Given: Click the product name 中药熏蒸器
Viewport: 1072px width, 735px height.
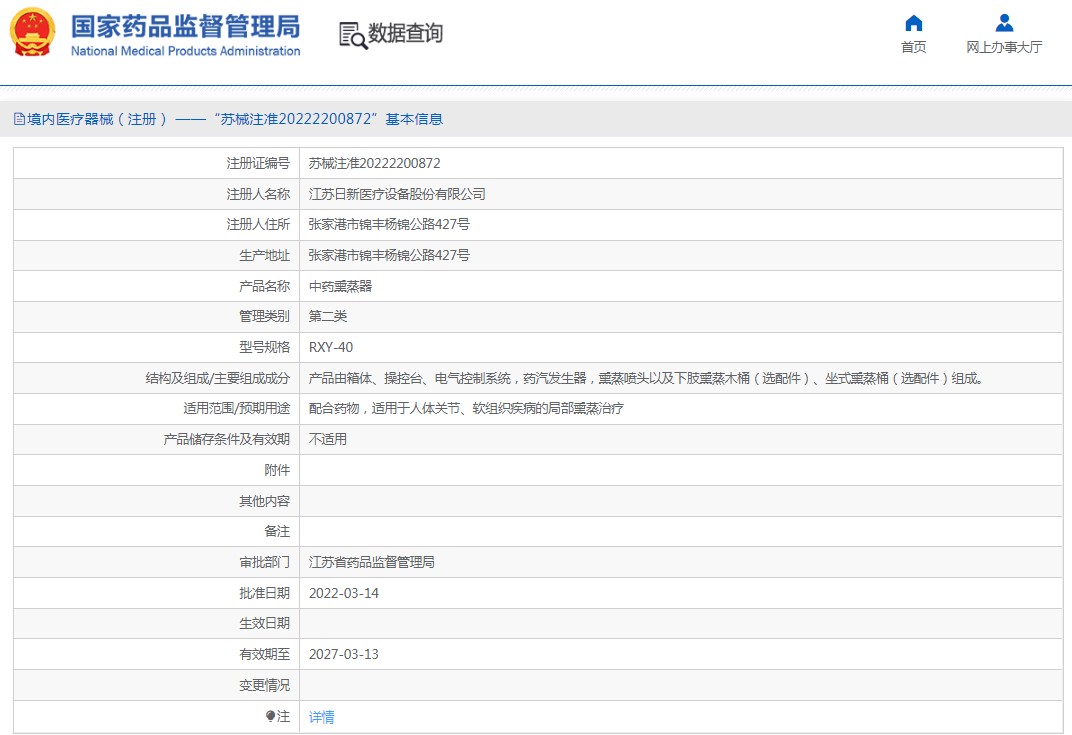Looking at the screenshot, I should 340,286.
